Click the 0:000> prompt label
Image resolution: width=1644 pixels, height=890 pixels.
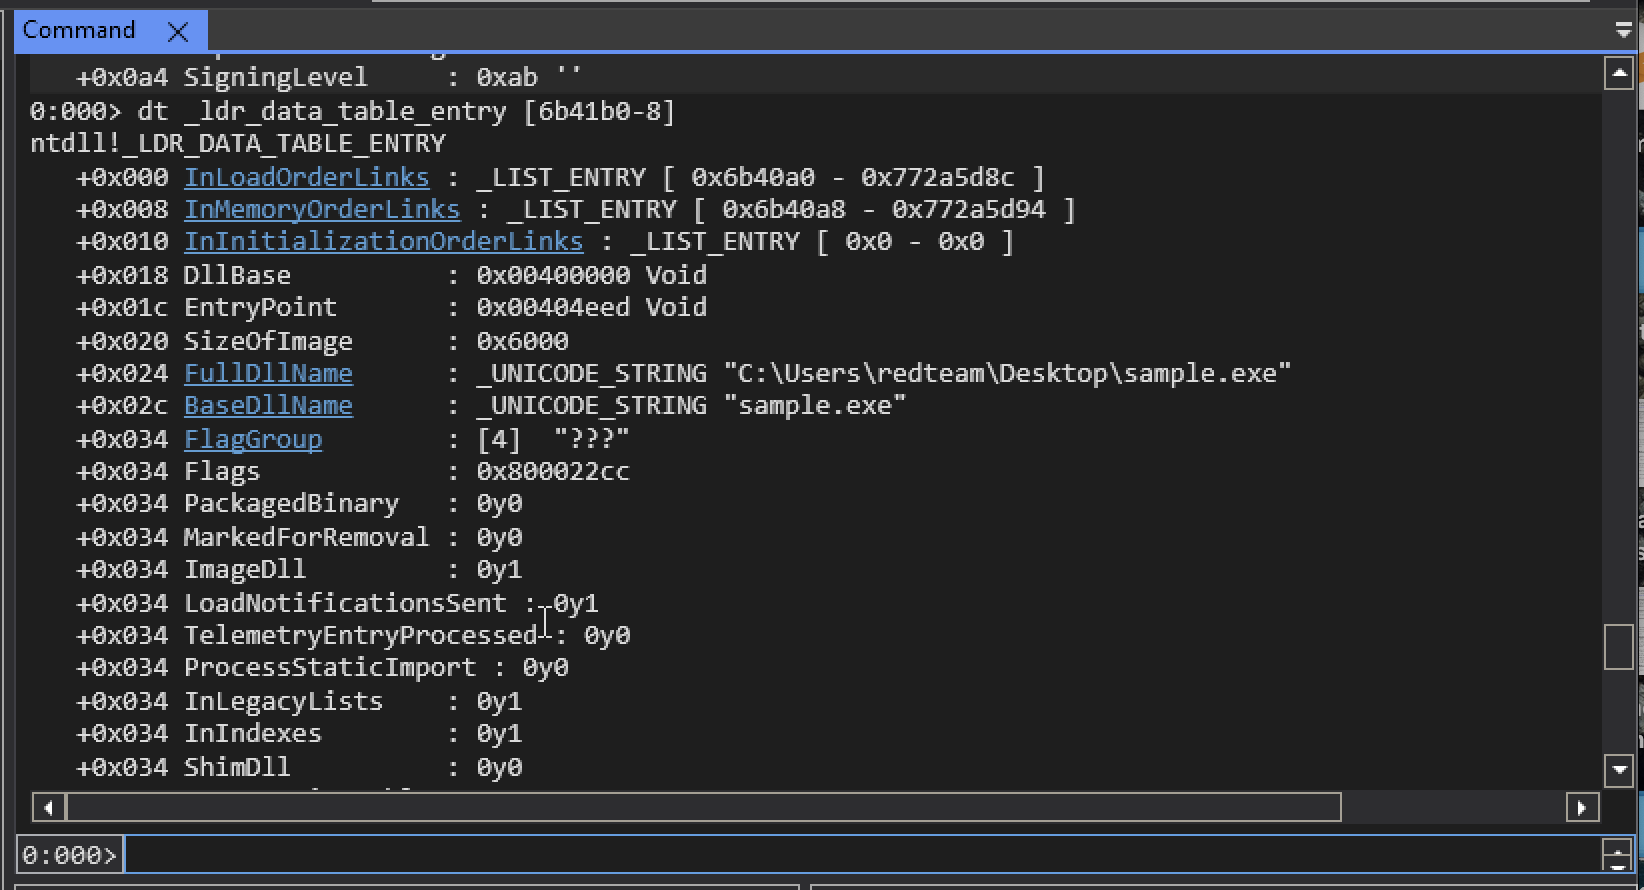69,855
